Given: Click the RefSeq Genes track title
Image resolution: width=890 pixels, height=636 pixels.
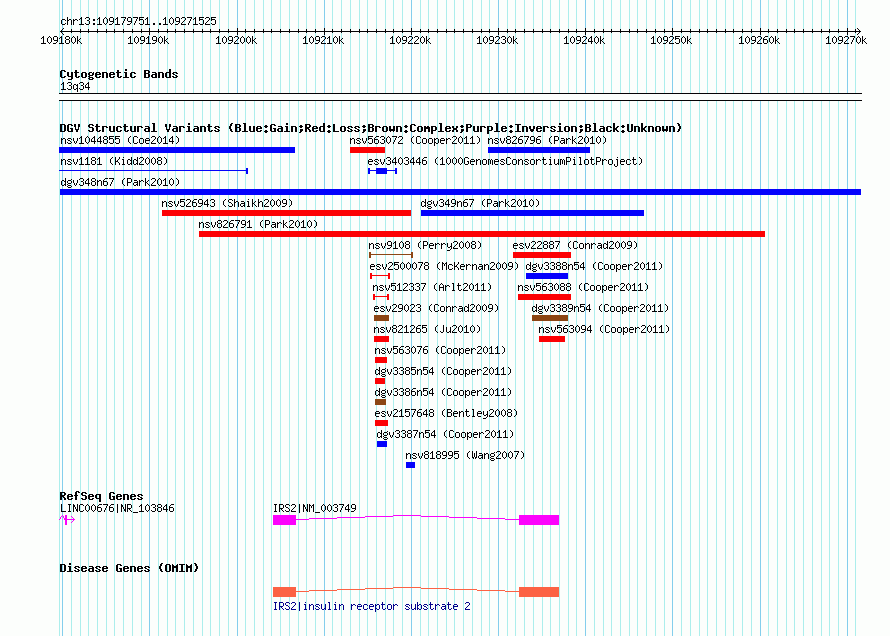Looking at the screenshot, I should click(x=101, y=496).
